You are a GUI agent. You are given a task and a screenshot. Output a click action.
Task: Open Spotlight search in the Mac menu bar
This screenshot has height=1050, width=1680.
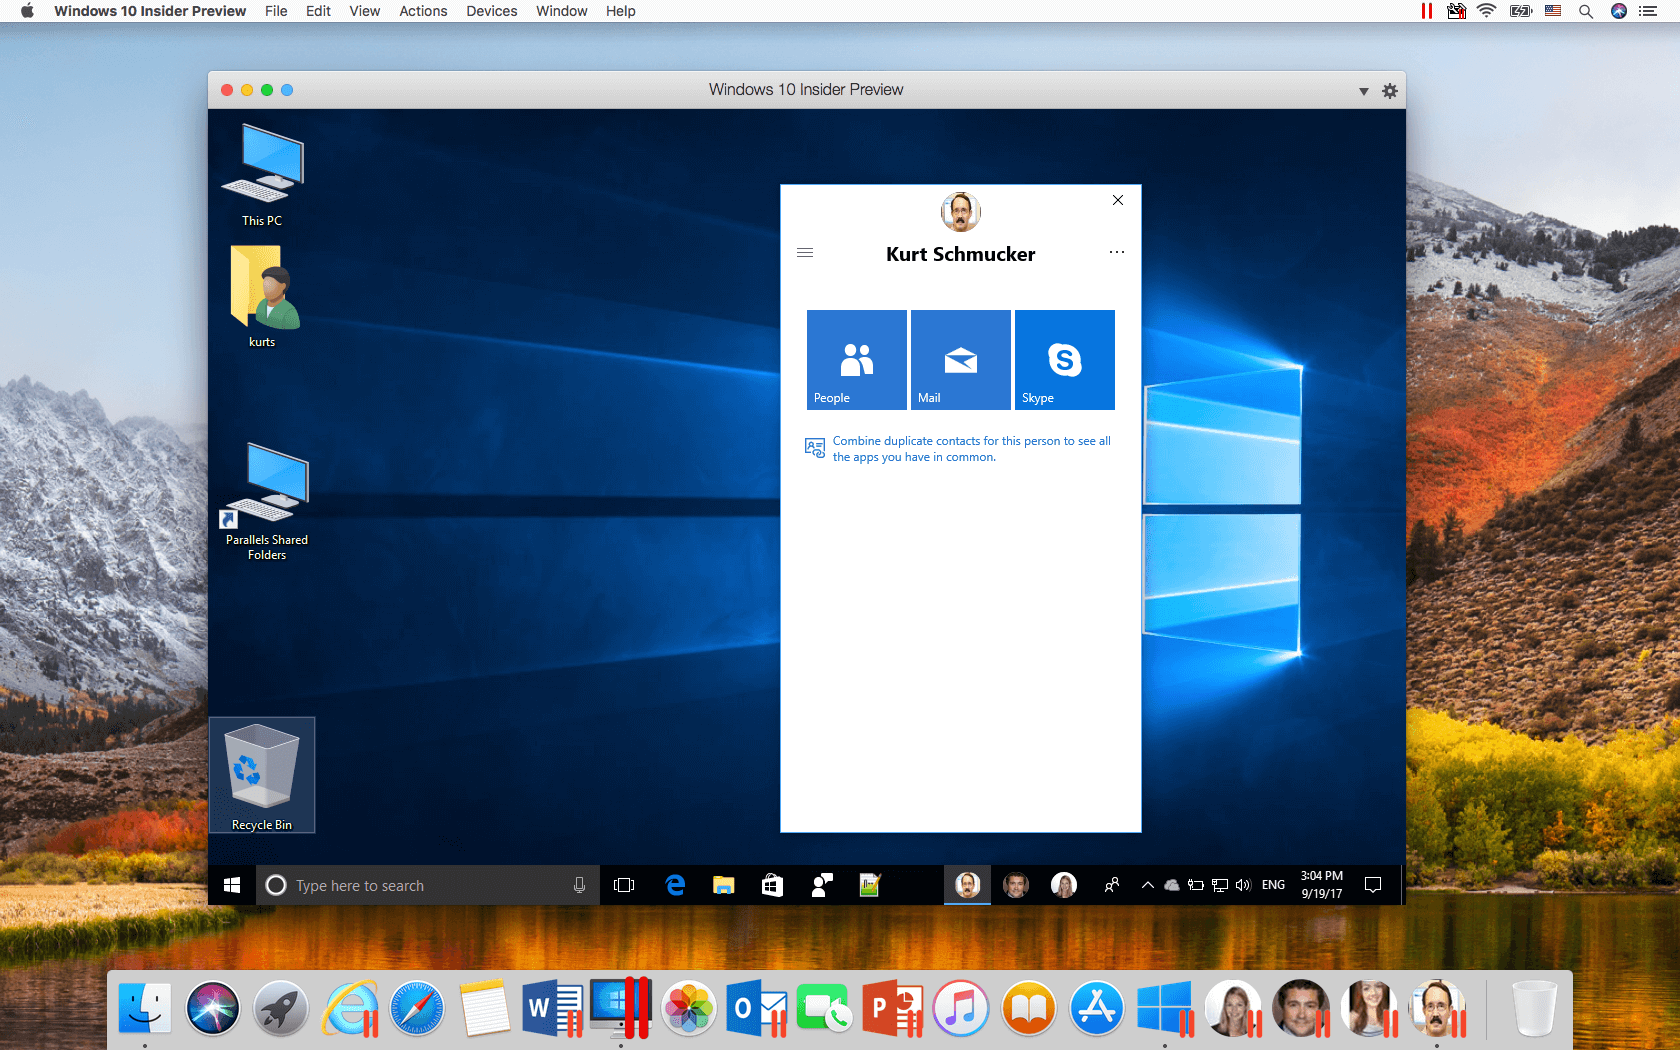point(1586,11)
